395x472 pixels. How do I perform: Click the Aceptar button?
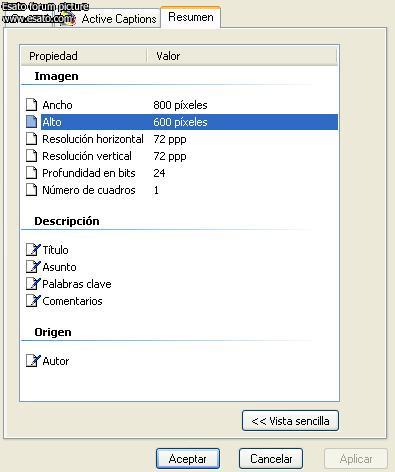tap(188, 459)
